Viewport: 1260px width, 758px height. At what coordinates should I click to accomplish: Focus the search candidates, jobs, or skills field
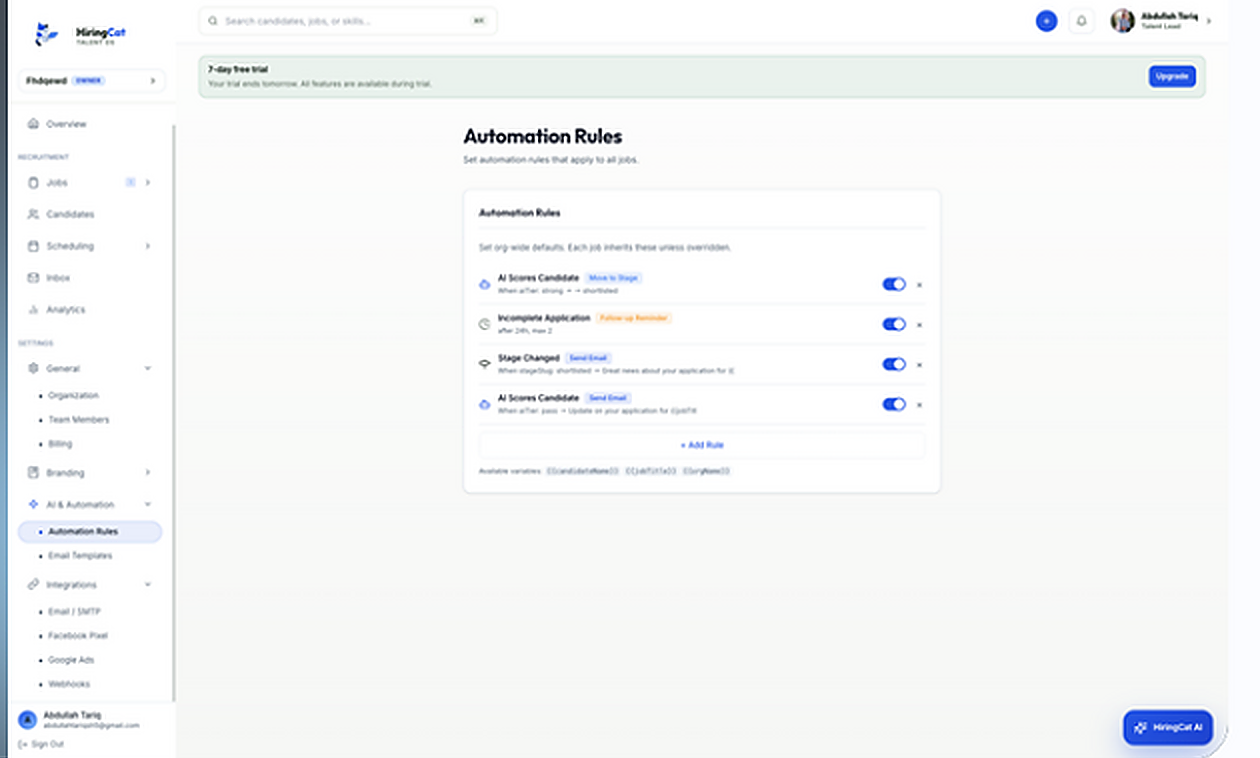348,21
